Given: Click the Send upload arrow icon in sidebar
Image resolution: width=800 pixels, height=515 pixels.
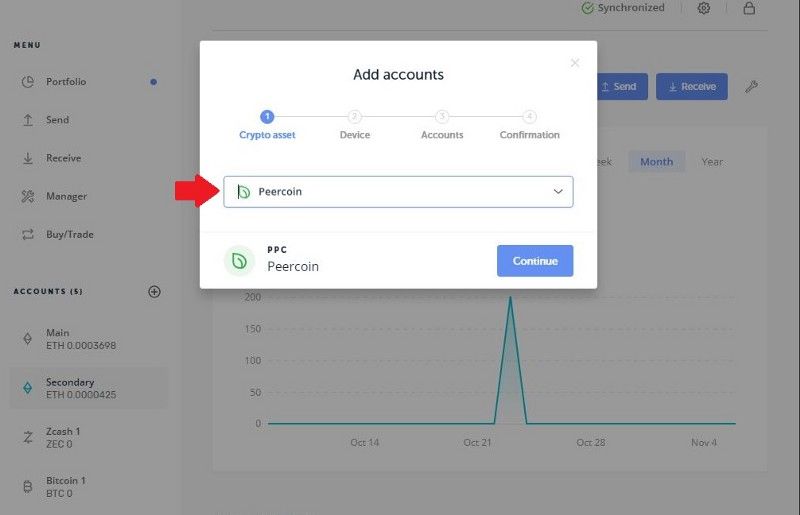Looking at the screenshot, I should [x=28, y=120].
